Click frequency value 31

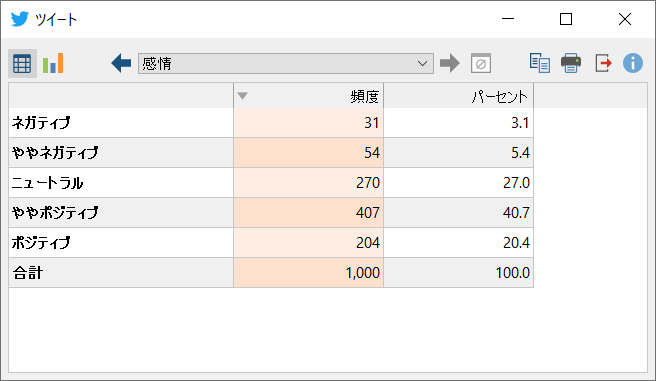372,123
